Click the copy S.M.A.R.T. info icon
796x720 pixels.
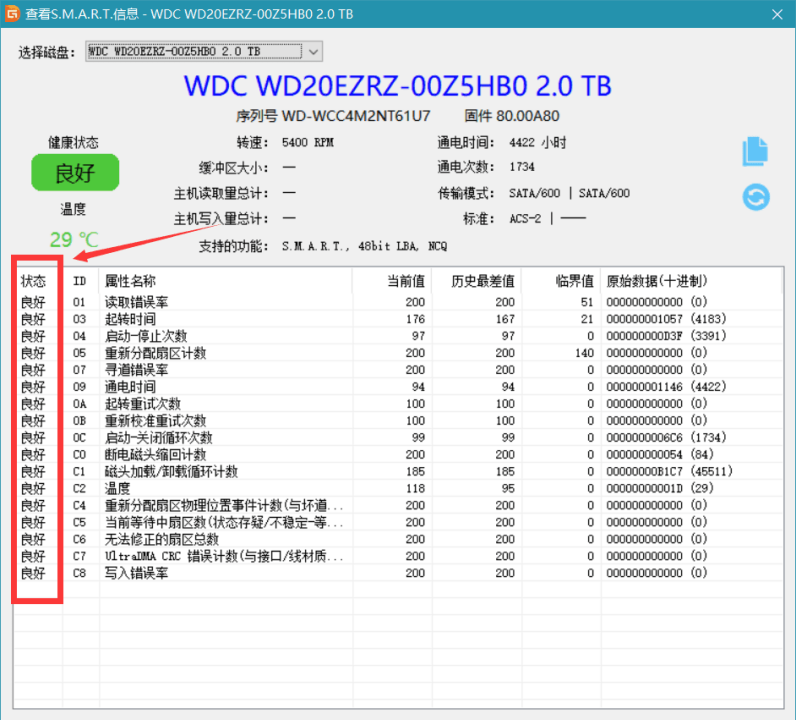click(755, 151)
